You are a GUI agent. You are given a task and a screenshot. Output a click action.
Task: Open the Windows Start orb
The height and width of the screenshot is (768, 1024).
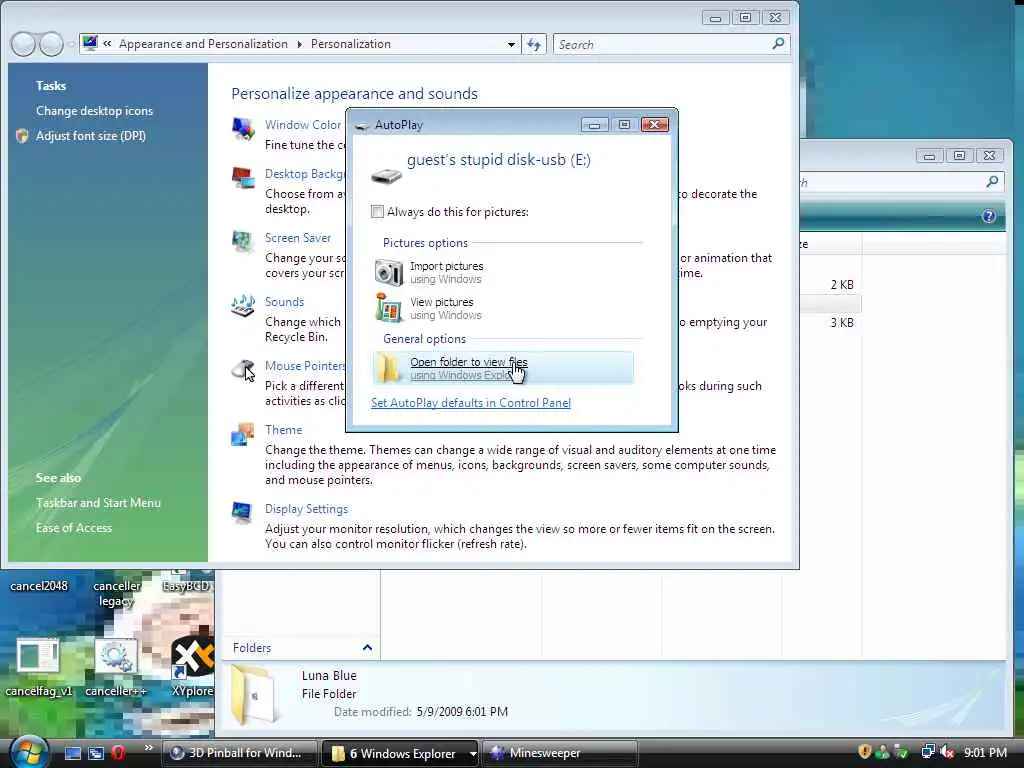[x=27, y=752]
